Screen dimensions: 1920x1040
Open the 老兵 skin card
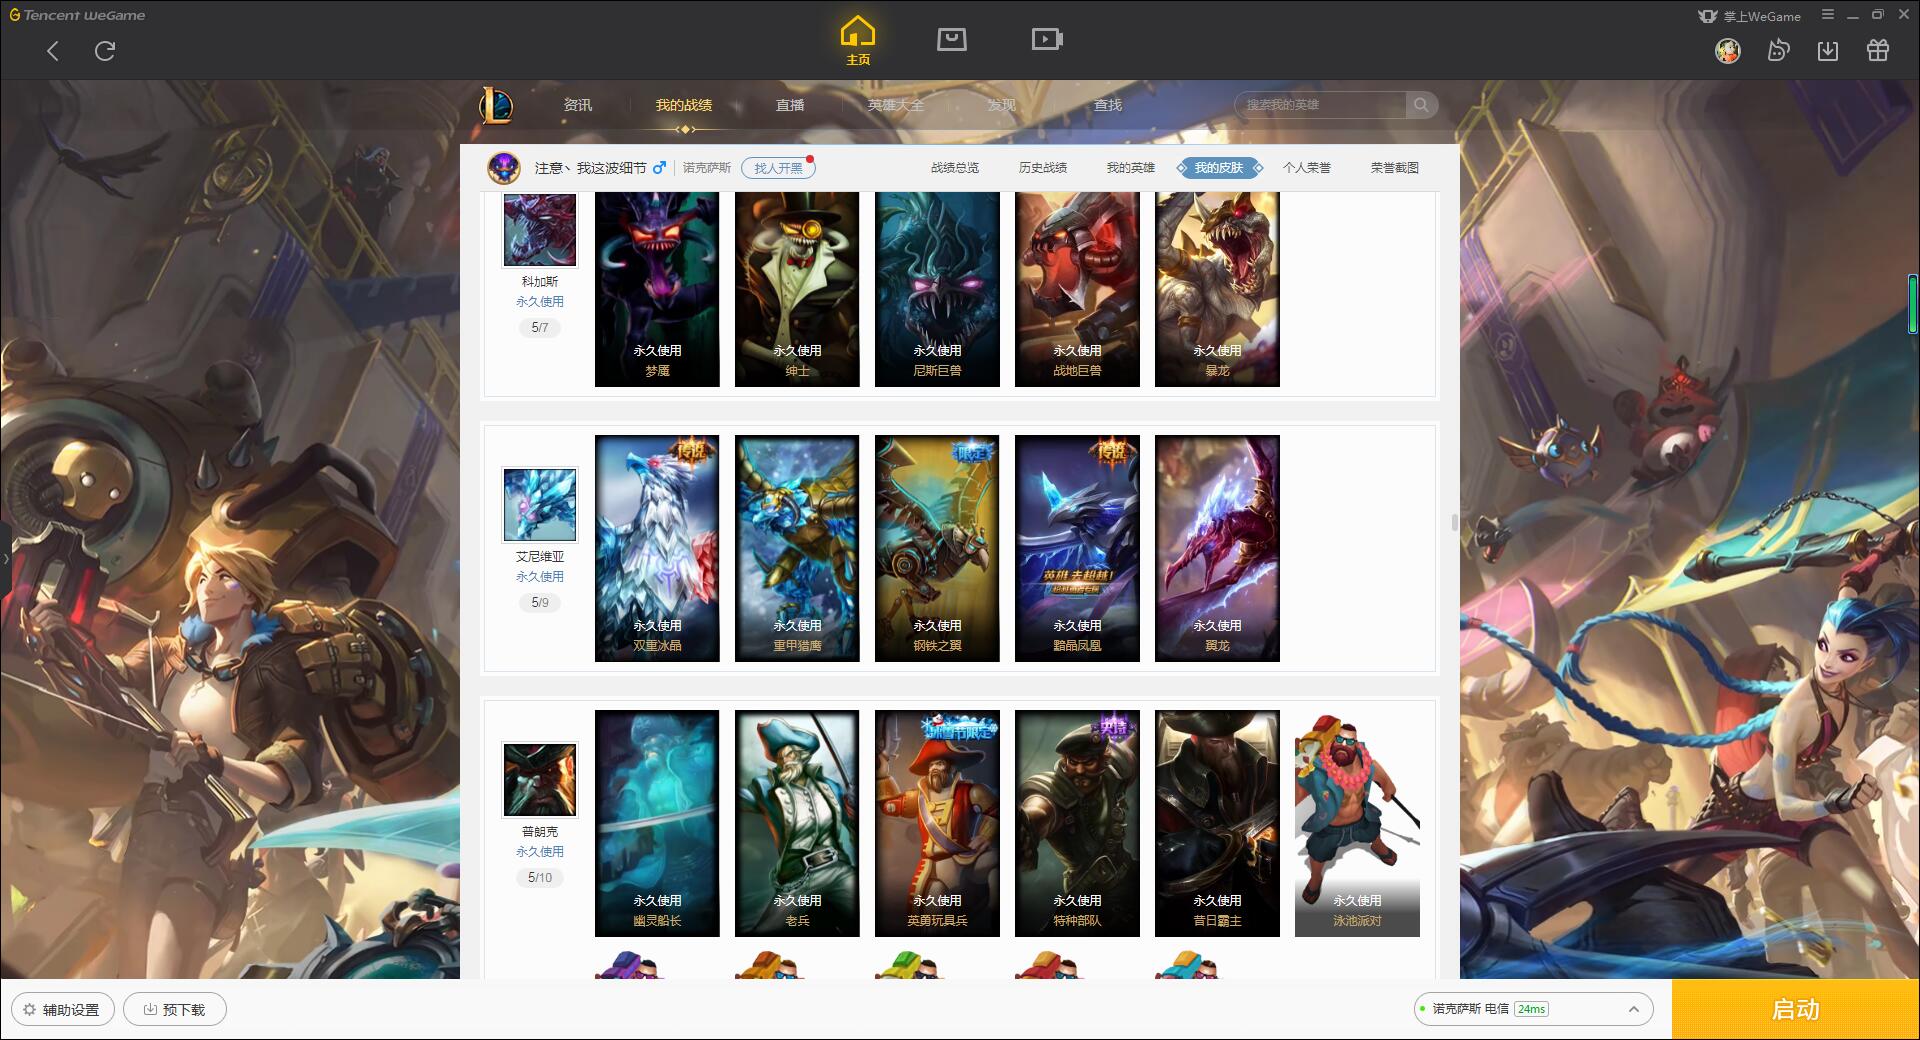(797, 823)
